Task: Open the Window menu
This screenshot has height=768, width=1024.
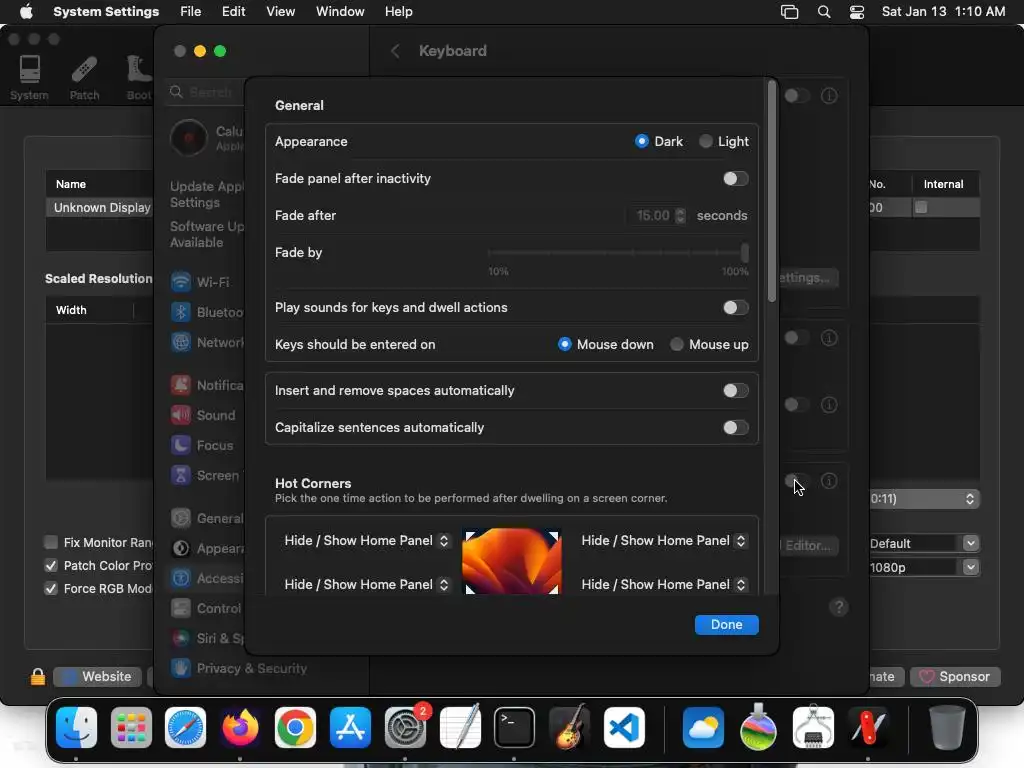Action: click(x=340, y=12)
